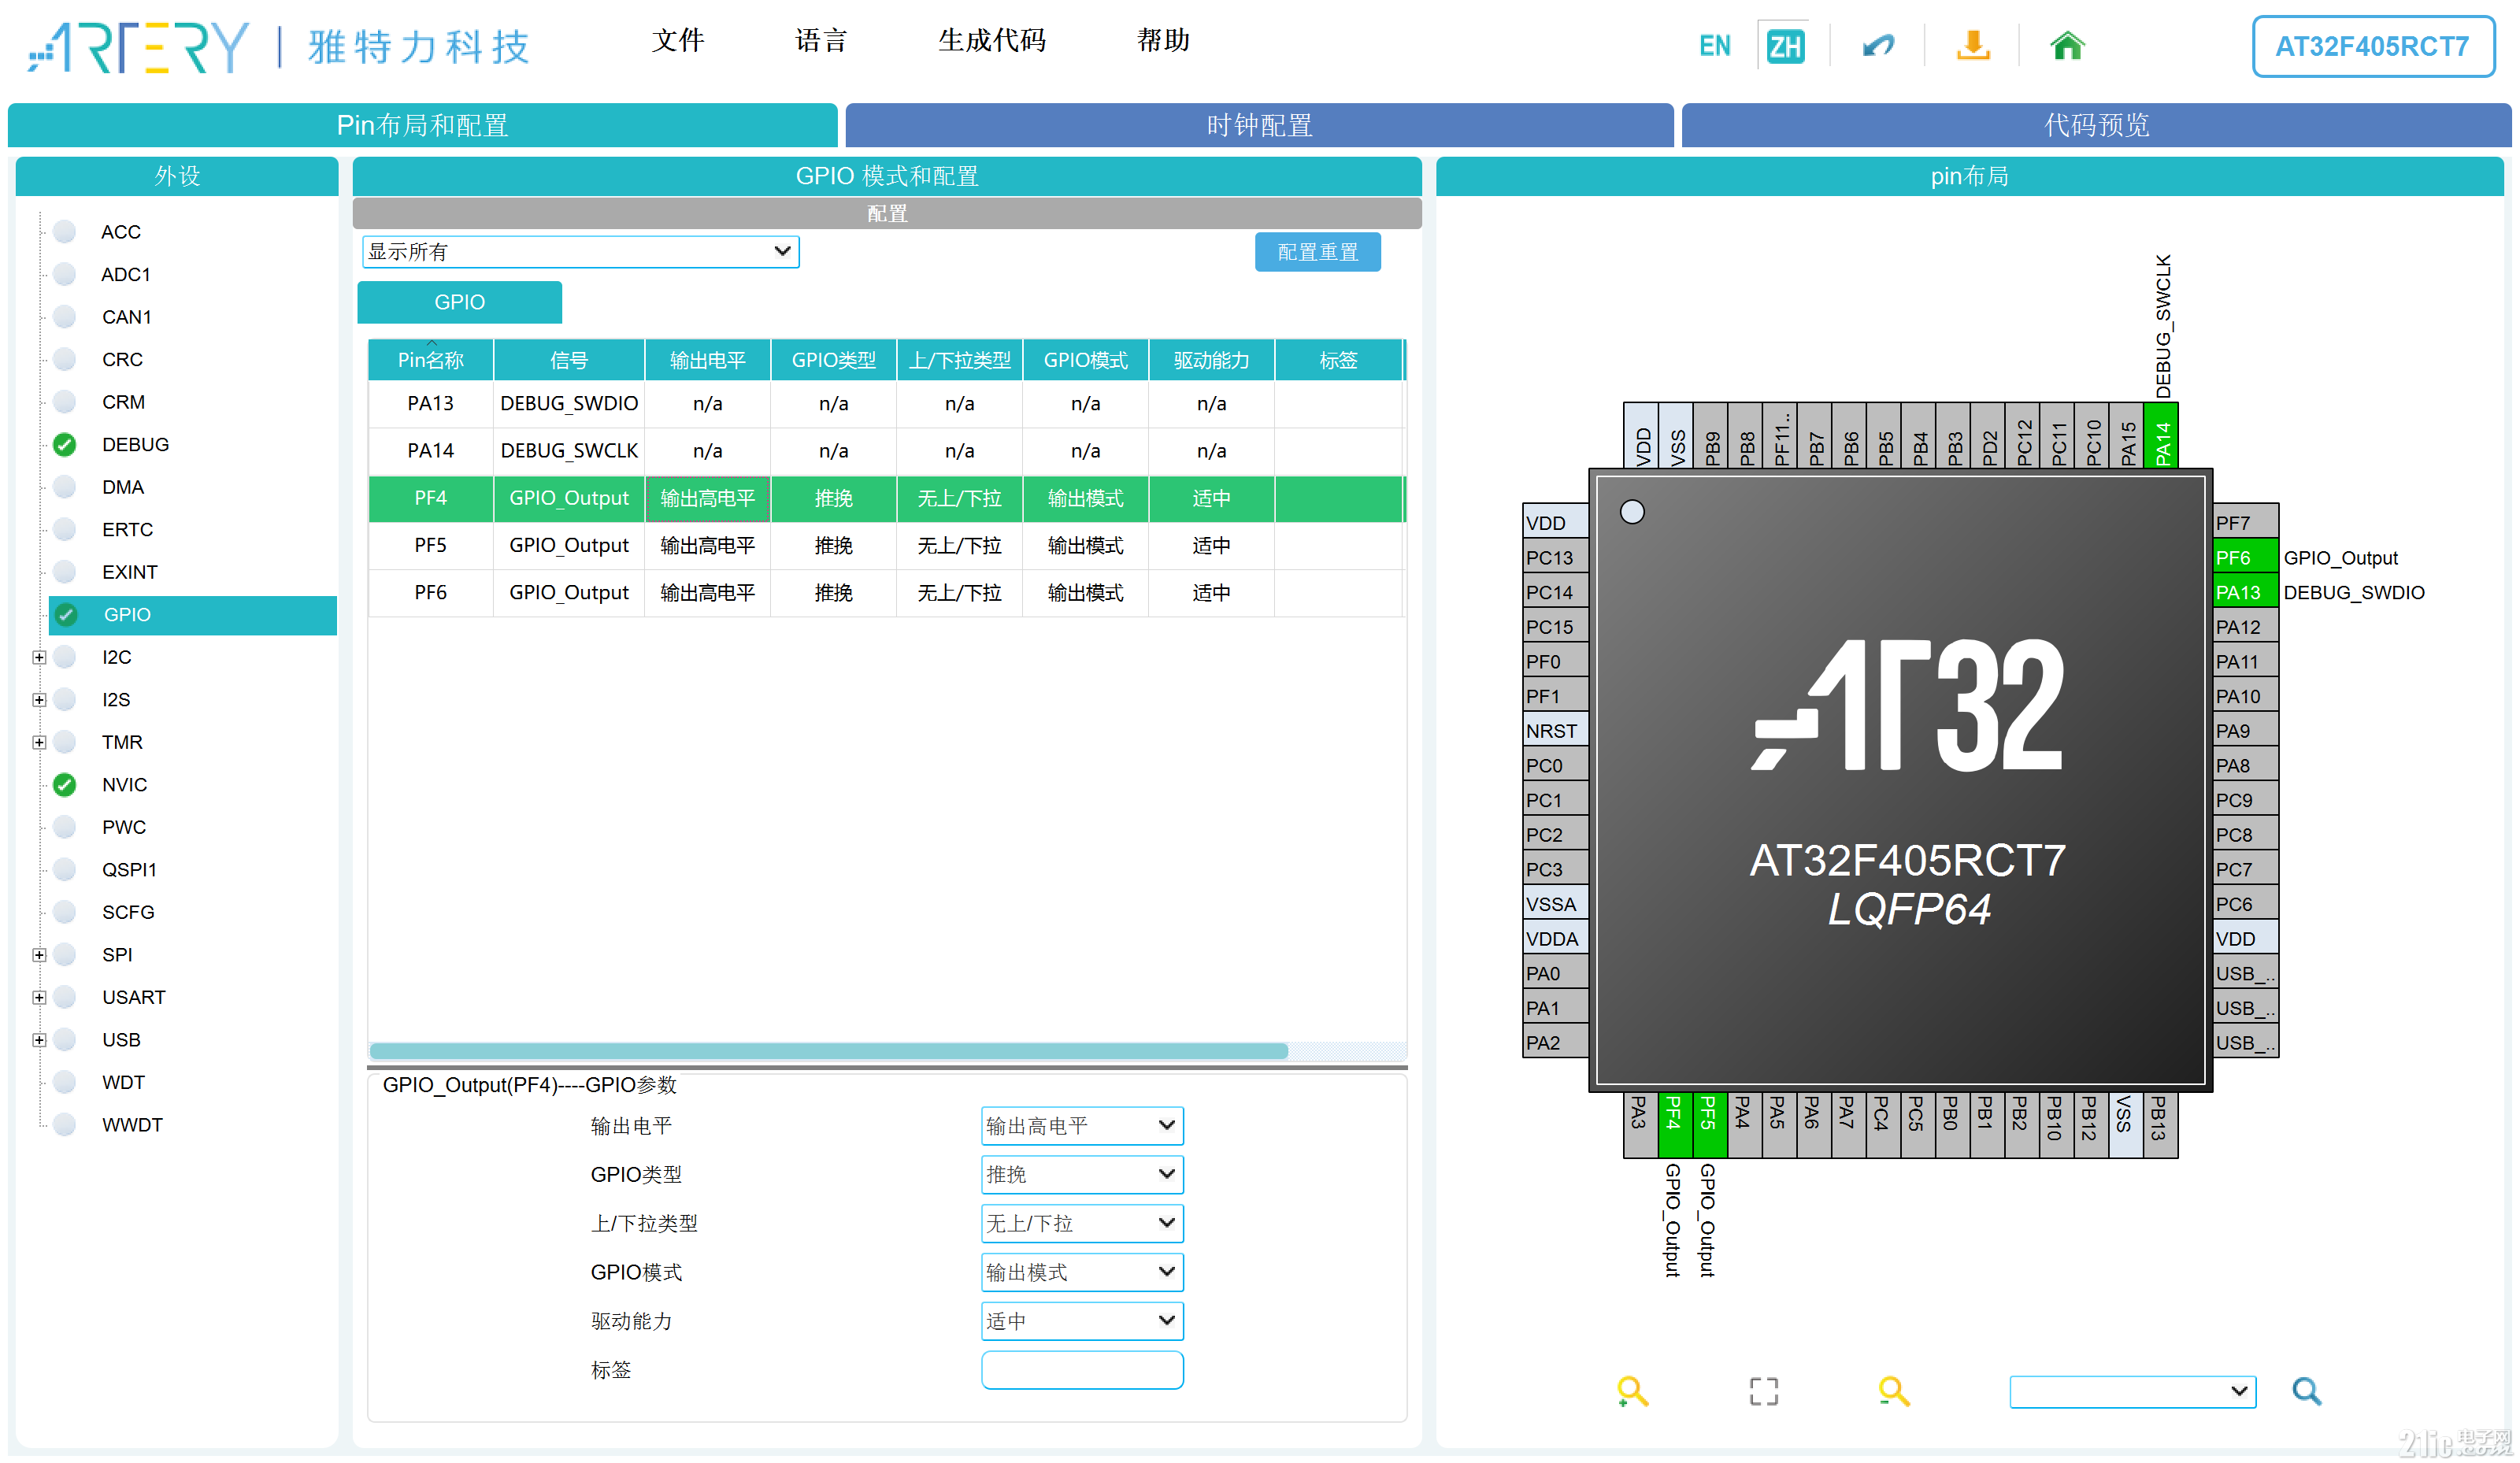Expand the USART tree node
2520x1463 pixels.
[39, 996]
